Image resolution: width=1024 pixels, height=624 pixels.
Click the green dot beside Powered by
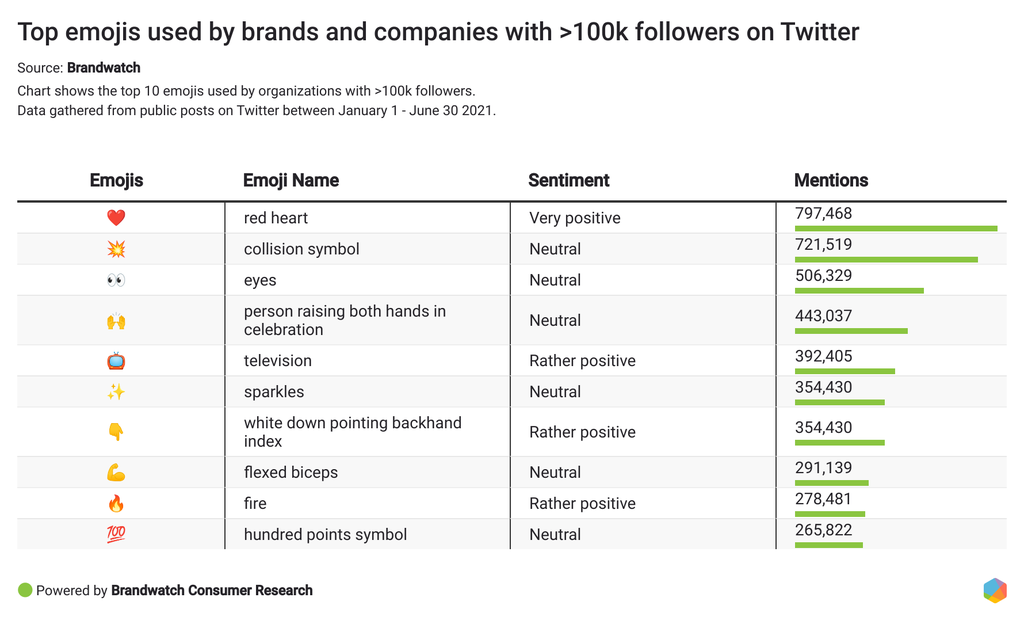(x=25, y=590)
